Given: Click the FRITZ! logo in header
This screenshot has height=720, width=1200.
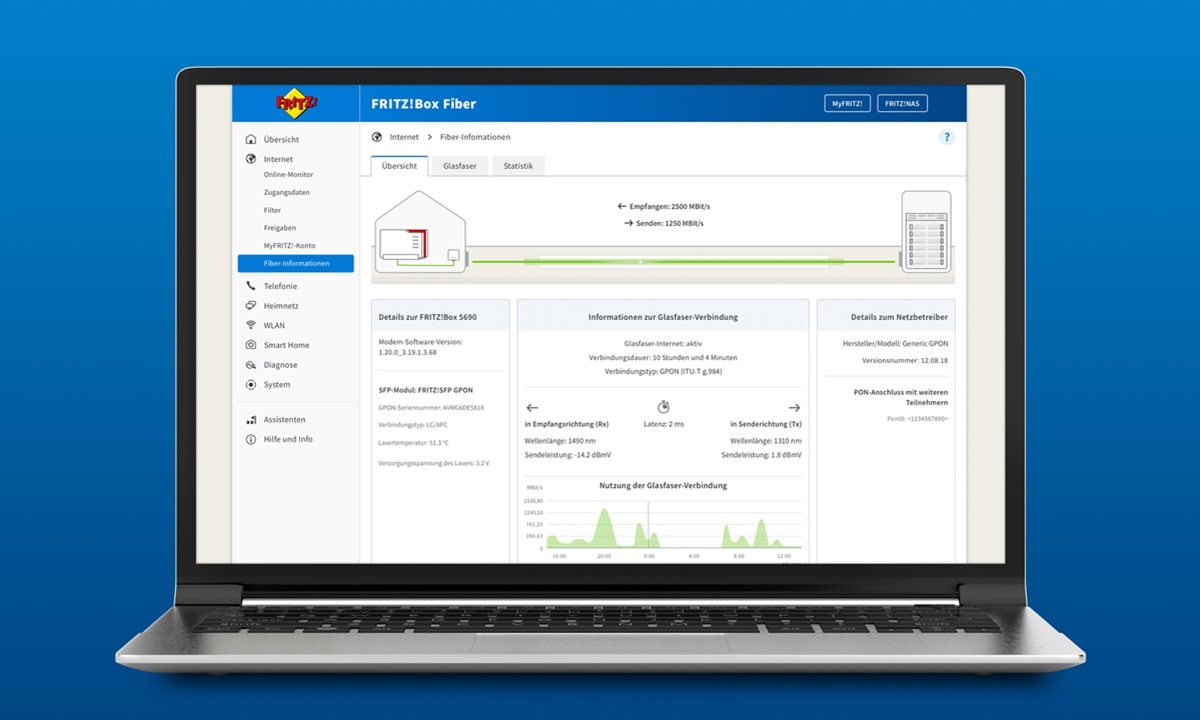Looking at the screenshot, I should point(295,103).
